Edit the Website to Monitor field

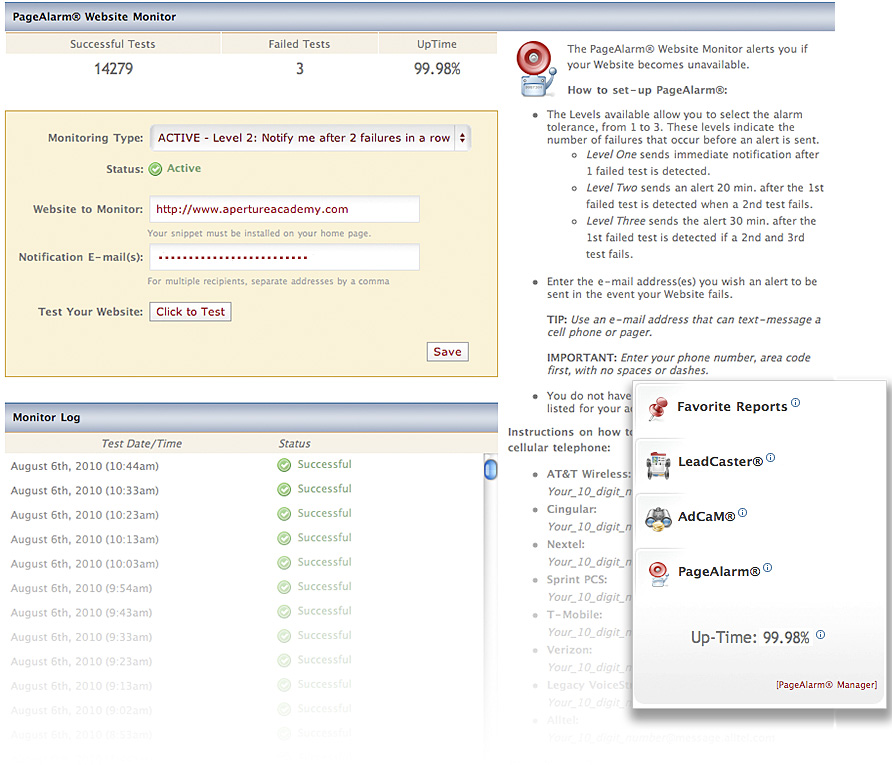coord(284,209)
